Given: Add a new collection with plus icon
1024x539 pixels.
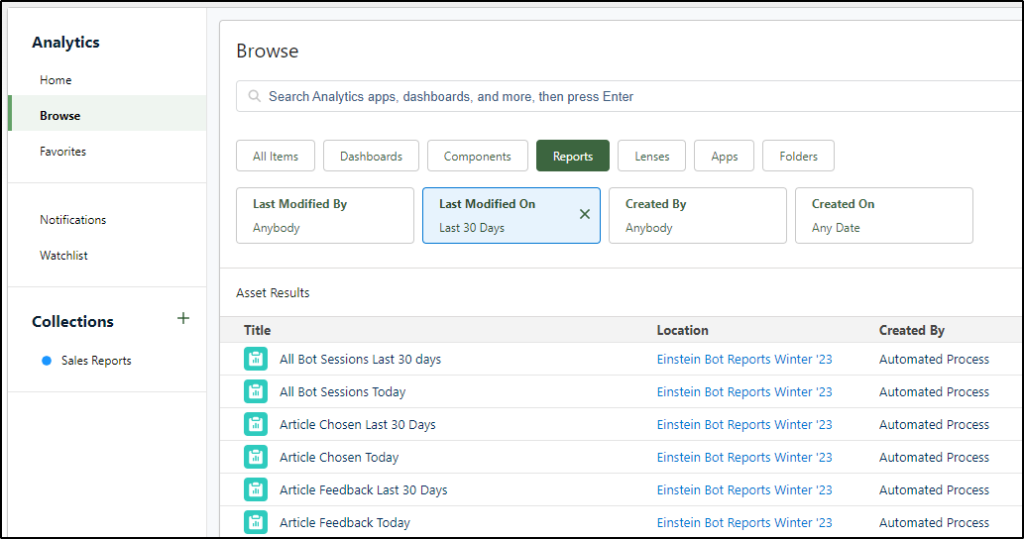Looking at the screenshot, I should coord(183,319).
